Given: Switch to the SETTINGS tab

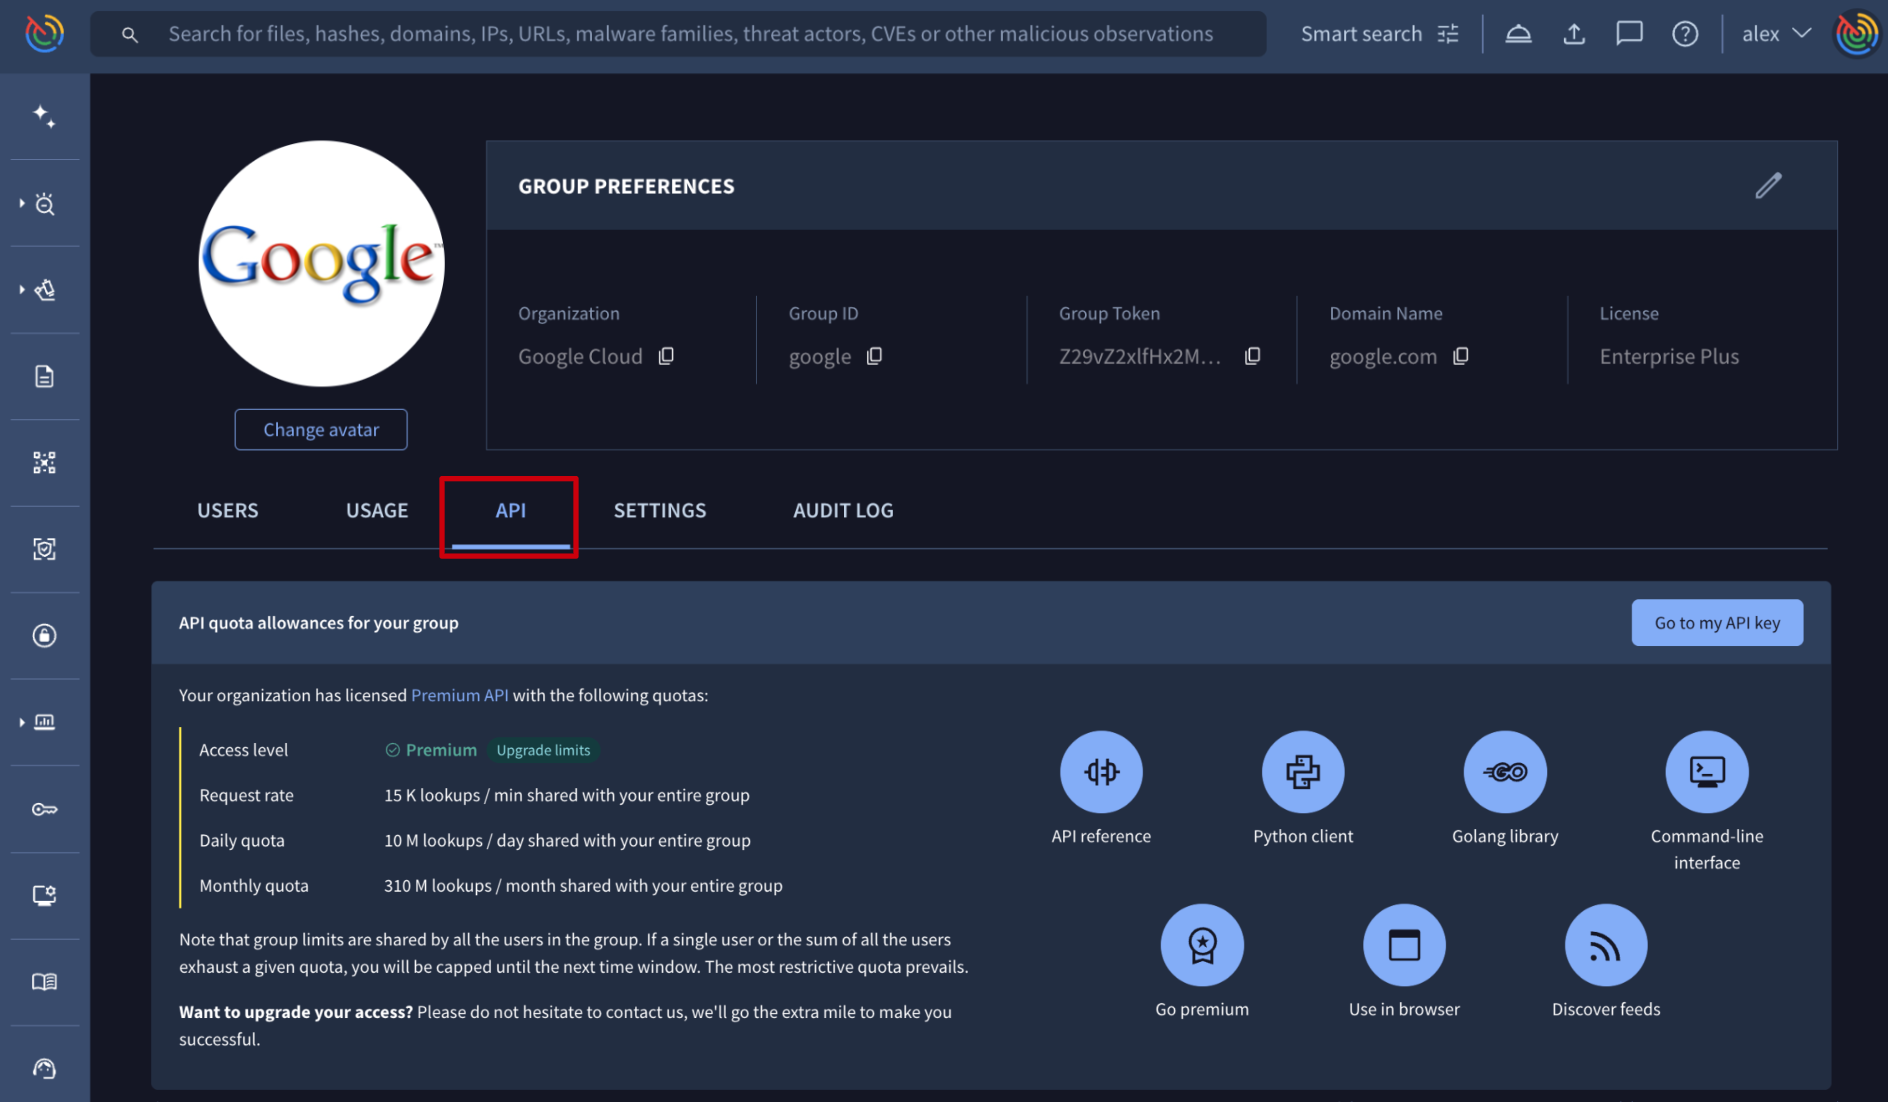Looking at the screenshot, I should (x=660, y=510).
